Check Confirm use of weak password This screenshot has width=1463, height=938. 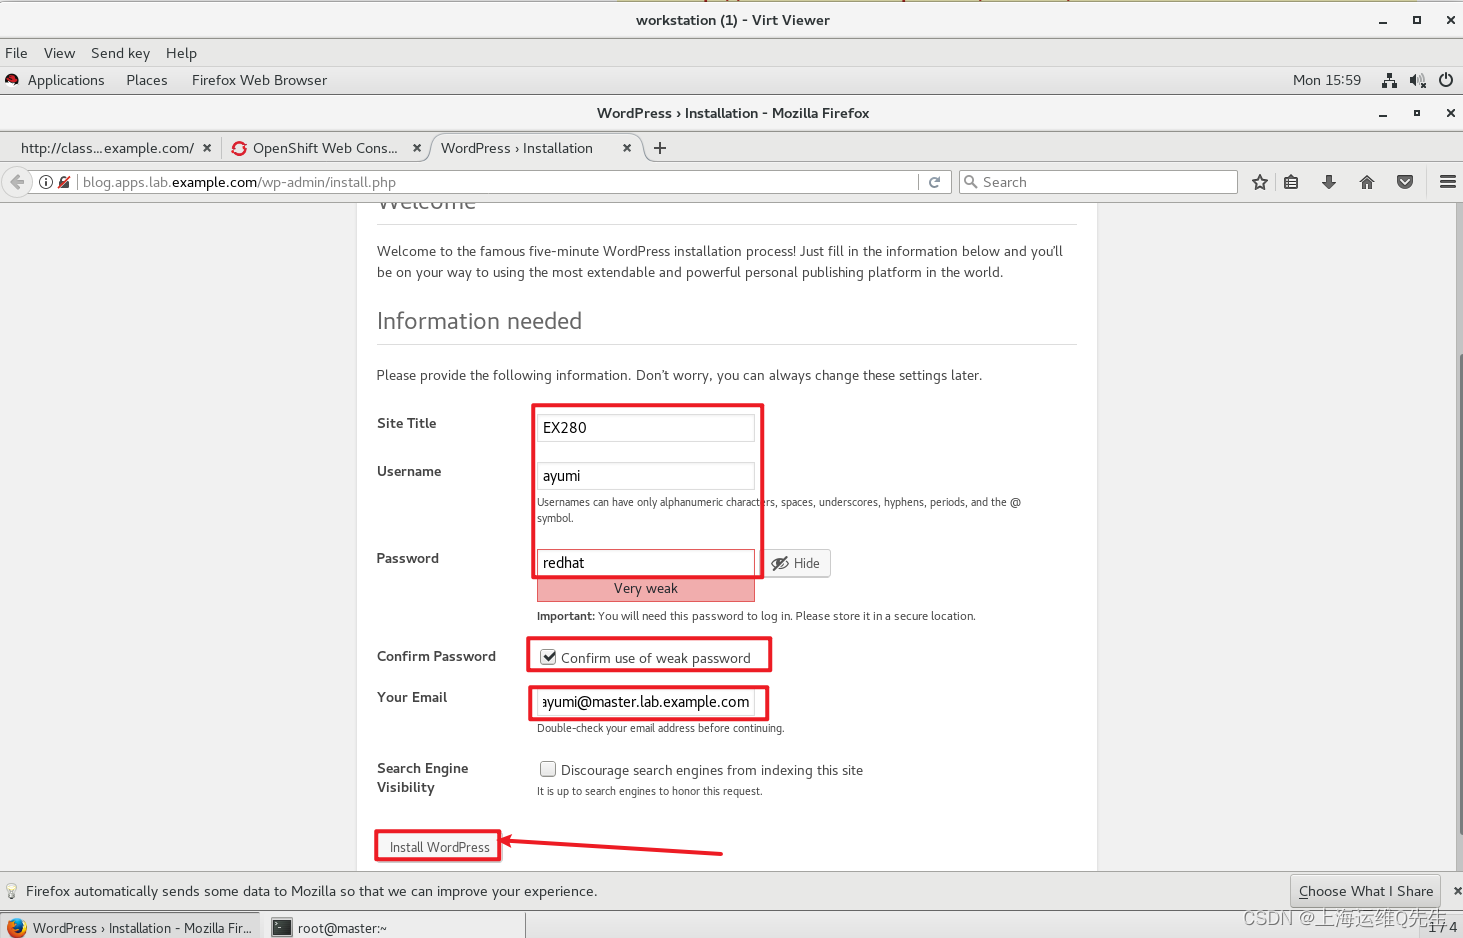(548, 657)
